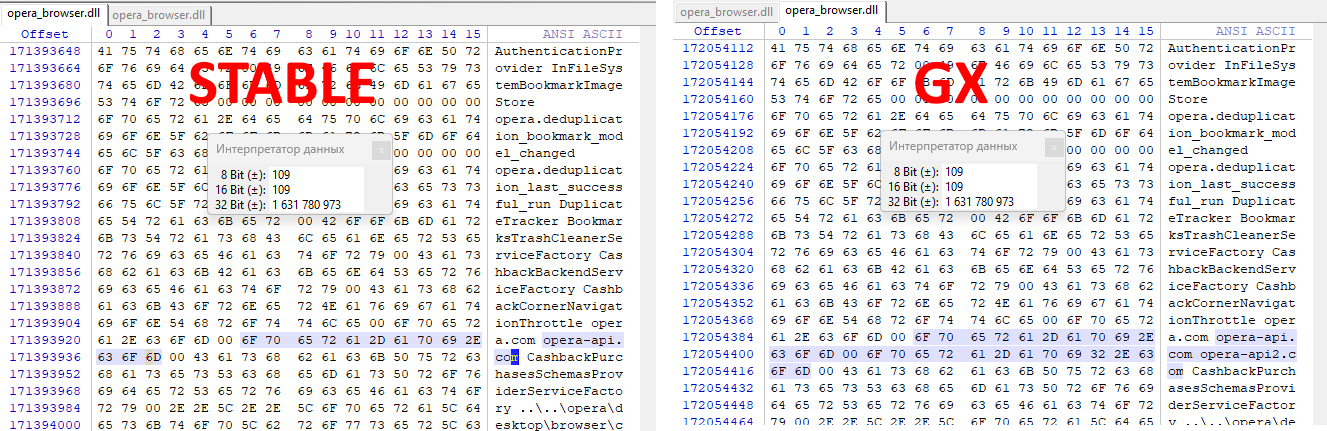This screenshot has width=1327, height=431.
Task: Select offset row 171393808
Action: click(45, 220)
